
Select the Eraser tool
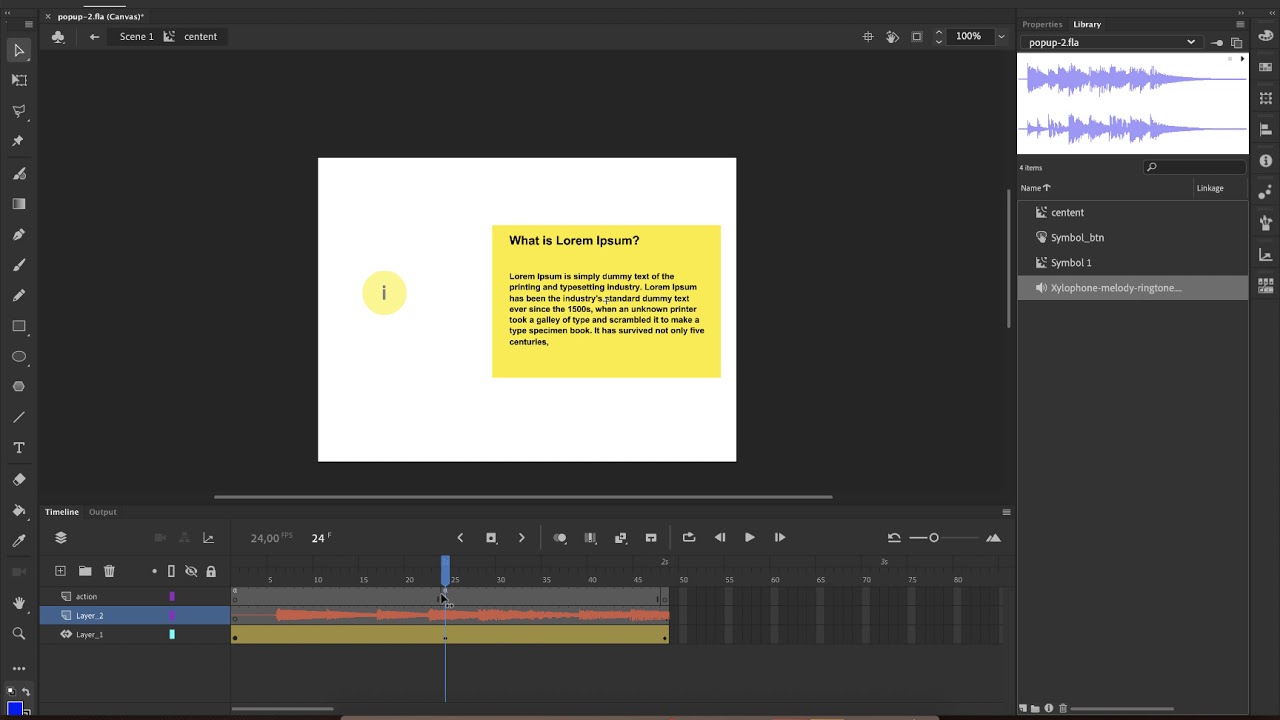(x=19, y=479)
